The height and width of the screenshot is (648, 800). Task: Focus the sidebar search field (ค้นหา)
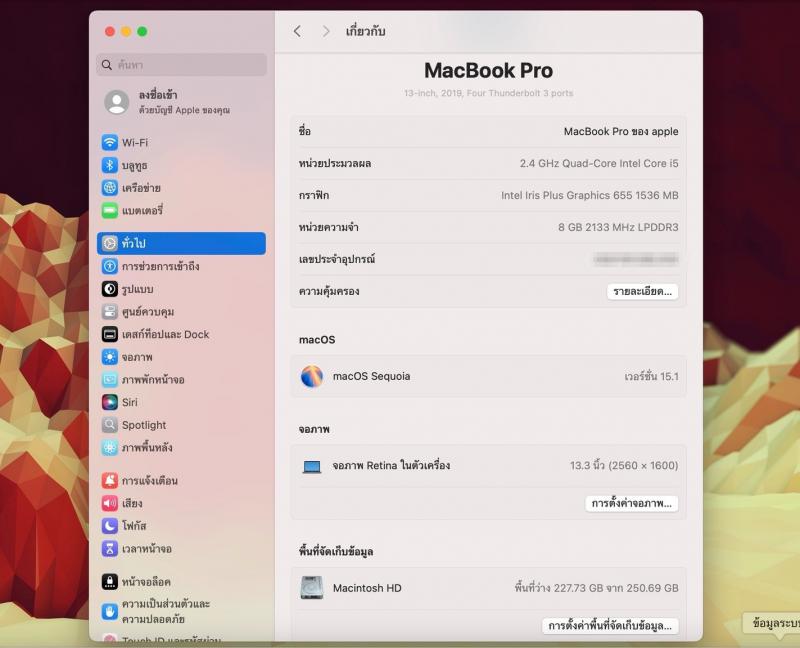tap(181, 65)
